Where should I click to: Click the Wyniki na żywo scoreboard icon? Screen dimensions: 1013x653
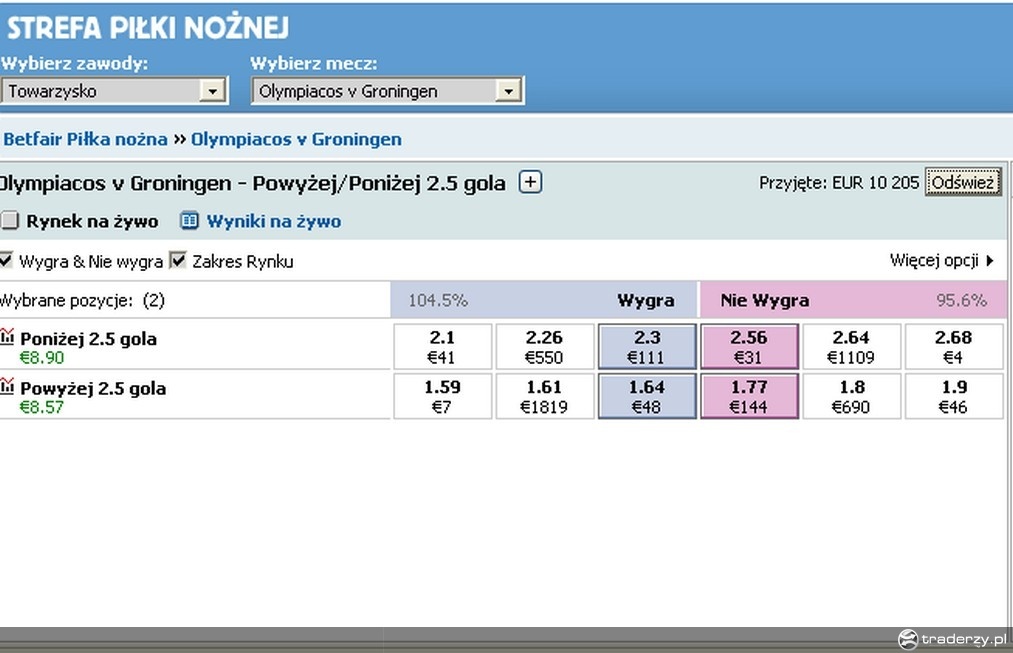(x=189, y=221)
